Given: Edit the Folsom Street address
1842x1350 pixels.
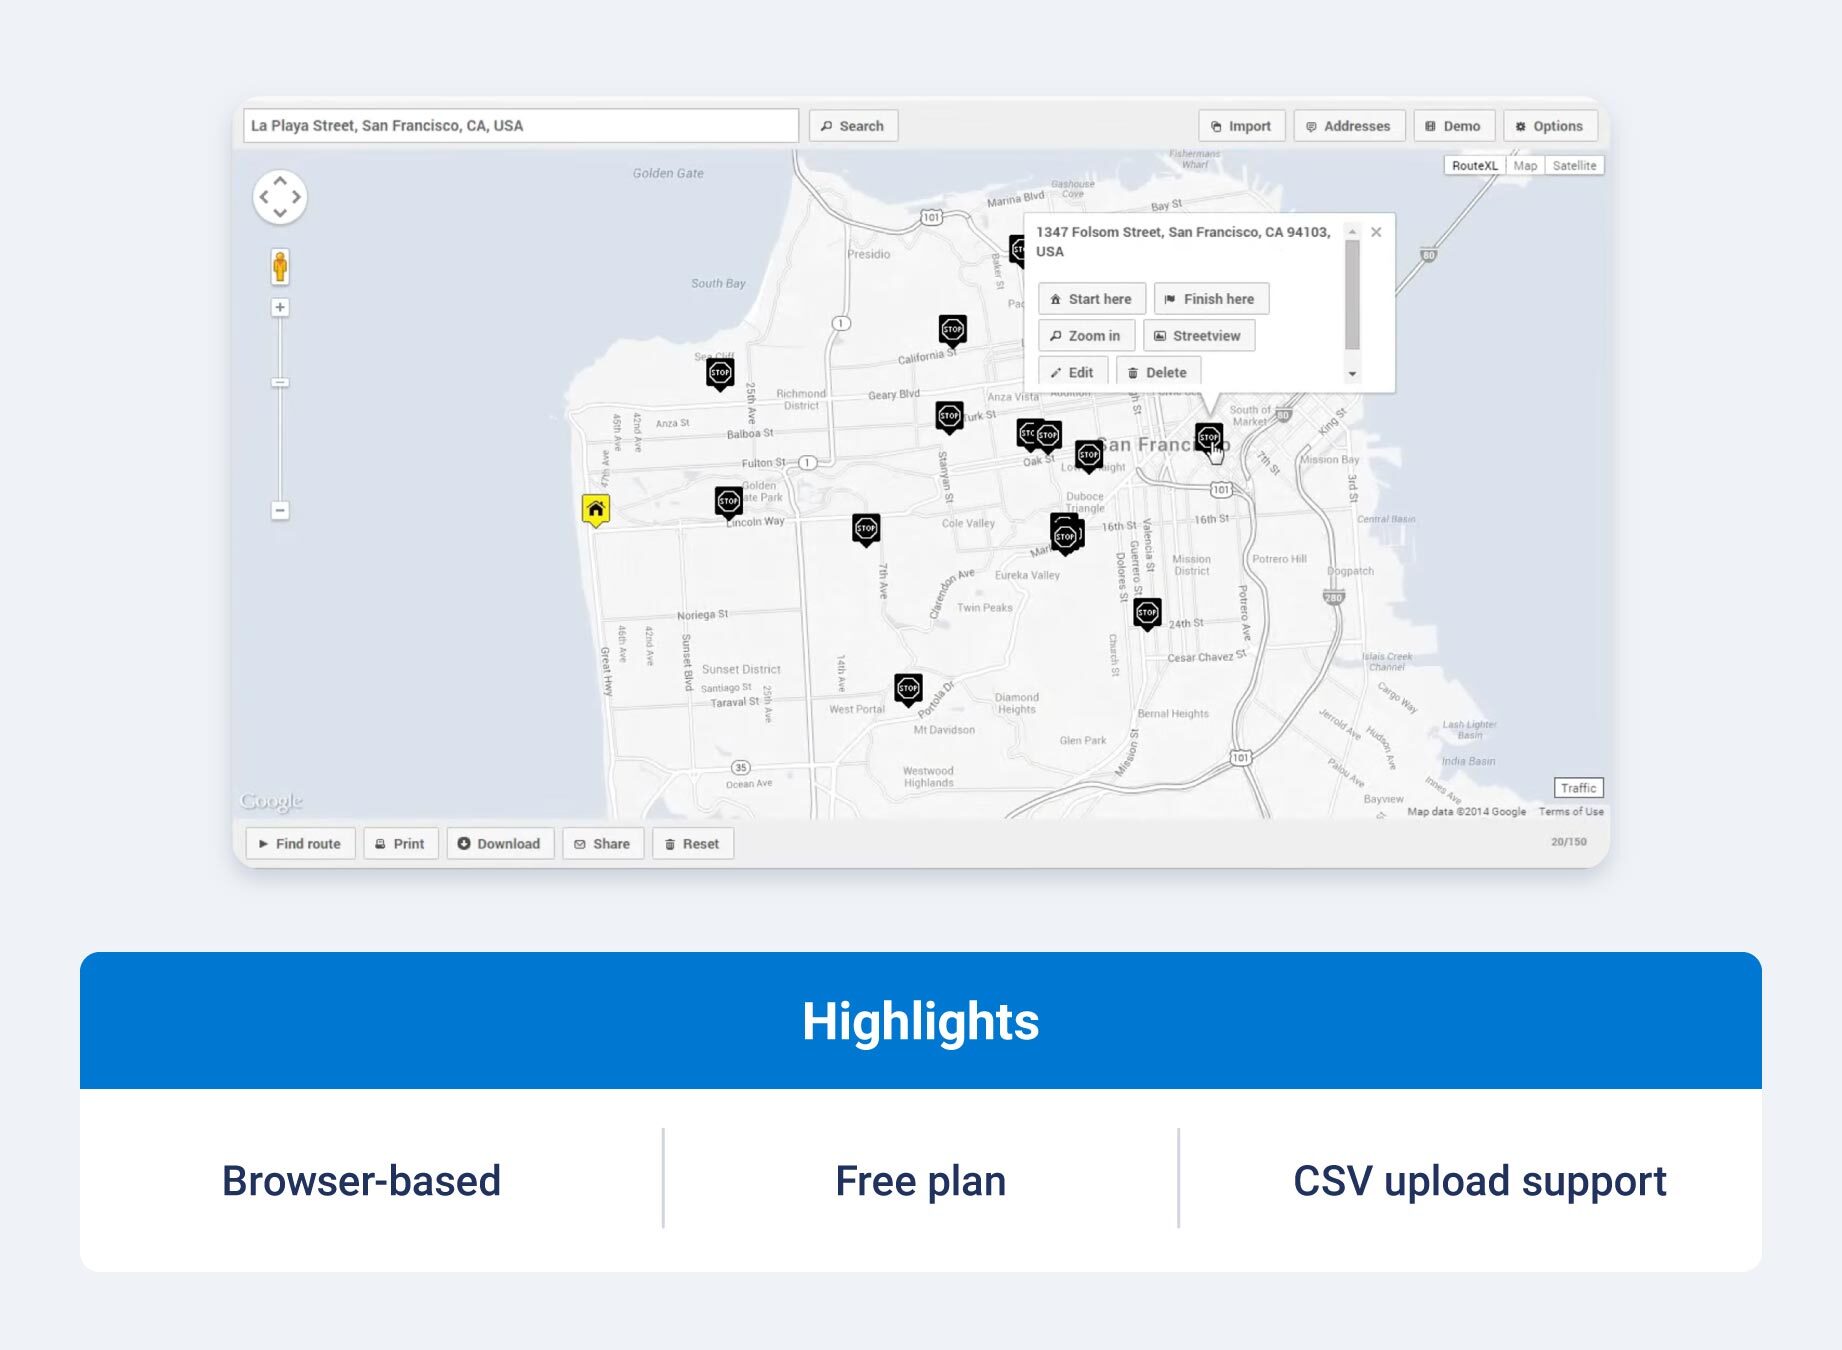Looking at the screenshot, I should [1072, 372].
